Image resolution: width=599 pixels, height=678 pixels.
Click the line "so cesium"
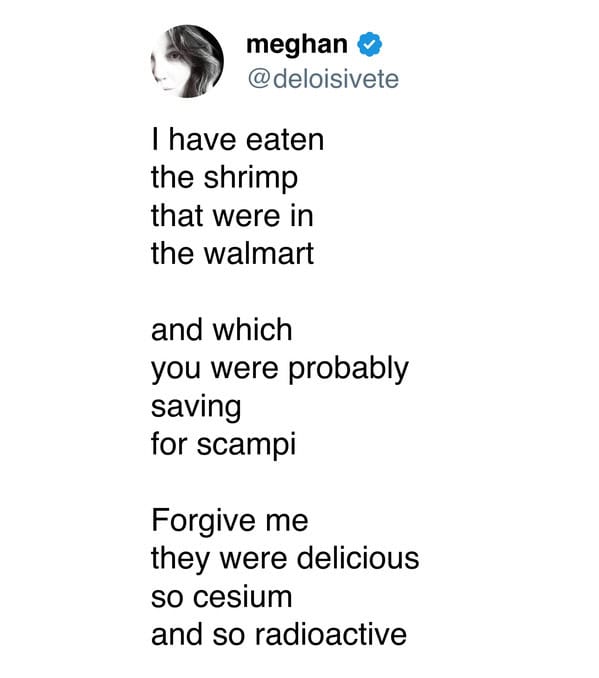pyautogui.click(x=221, y=597)
